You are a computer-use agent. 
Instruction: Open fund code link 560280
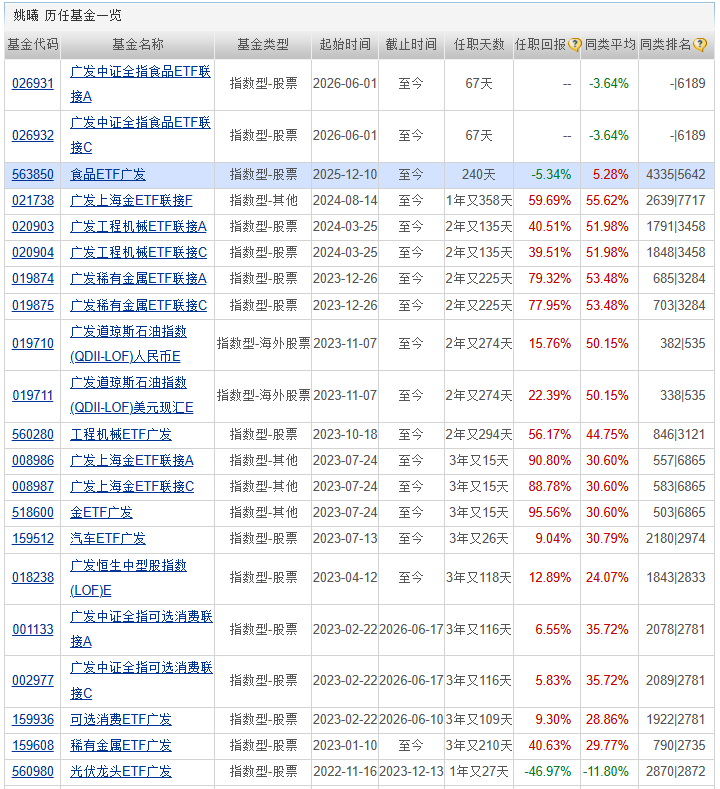click(33, 435)
